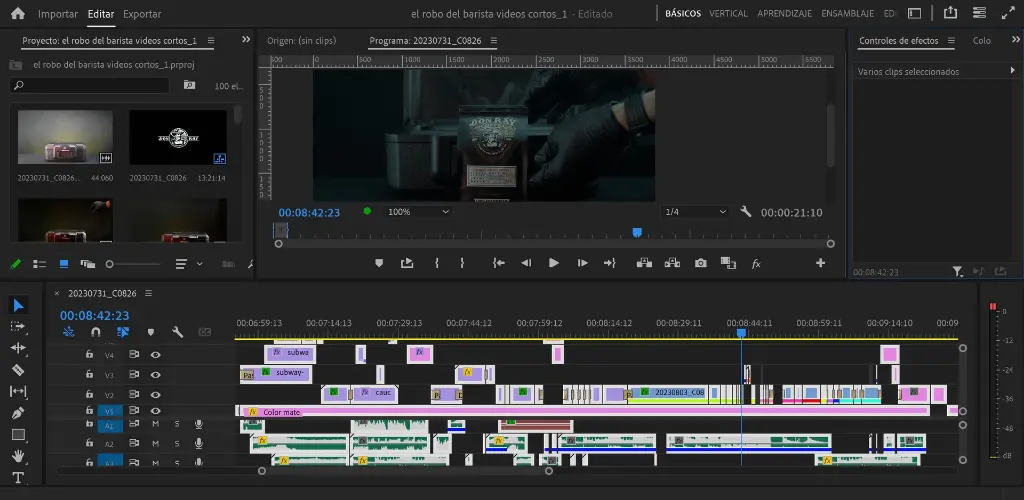Screen dimensions: 1024x500
Task: Select the Slip tool
Action: pyautogui.click(x=18, y=391)
